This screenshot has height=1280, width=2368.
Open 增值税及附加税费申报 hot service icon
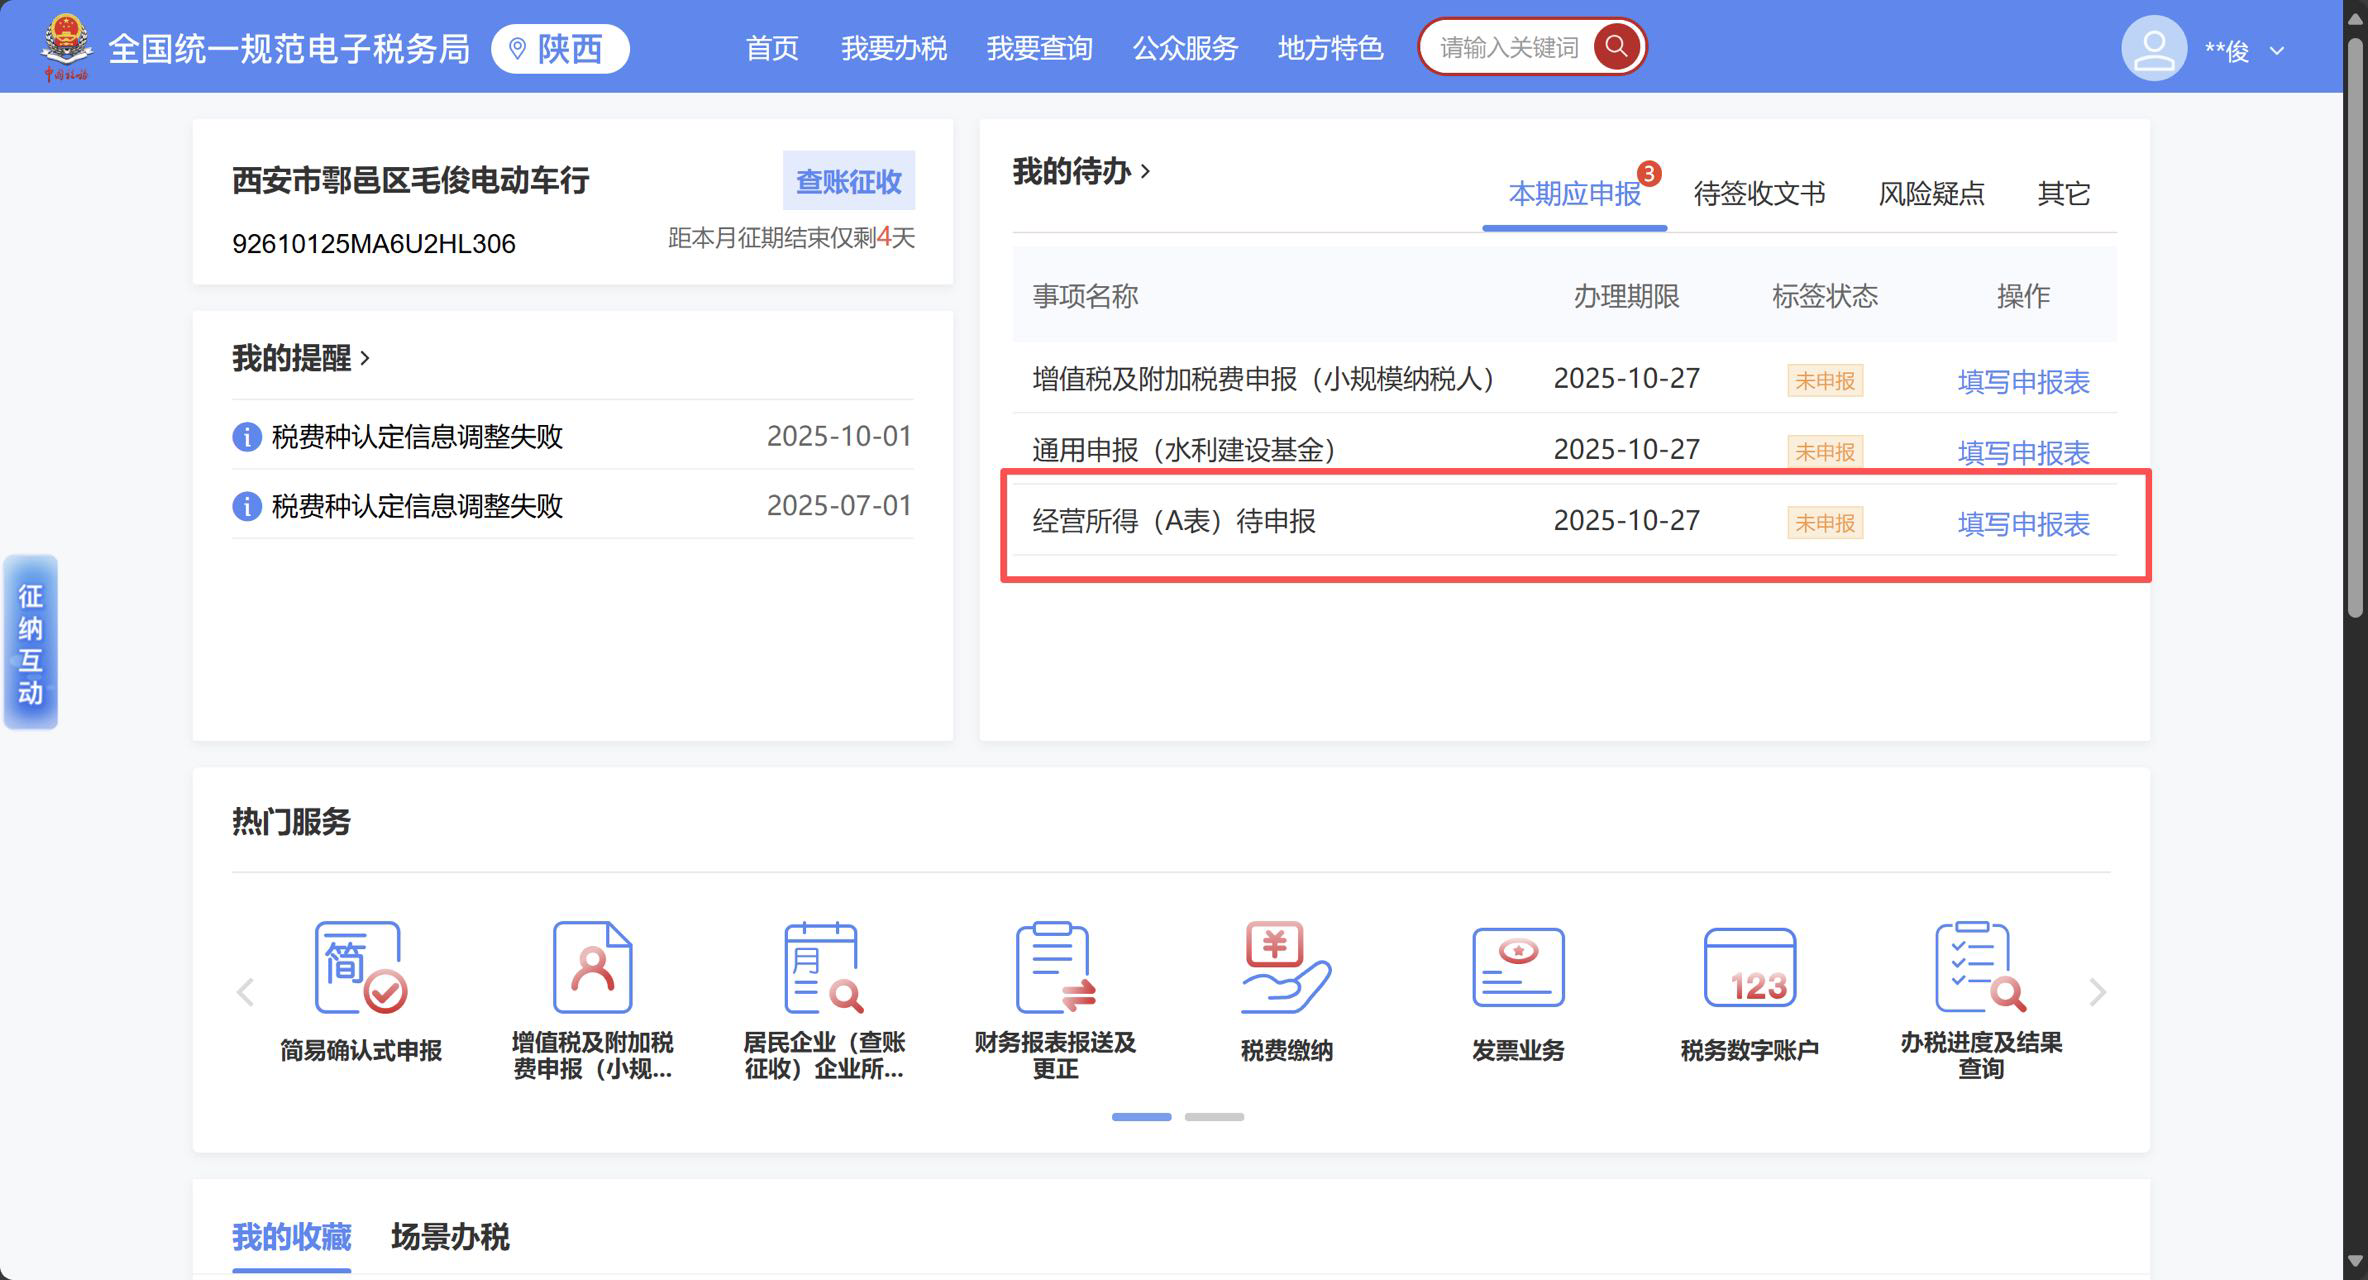[592, 968]
